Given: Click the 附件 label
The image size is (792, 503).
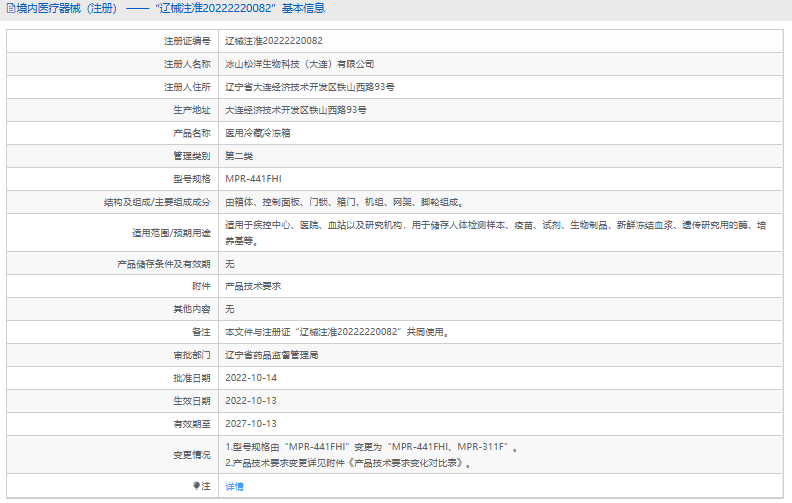Looking at the screenshot, I should pos(201,286).
